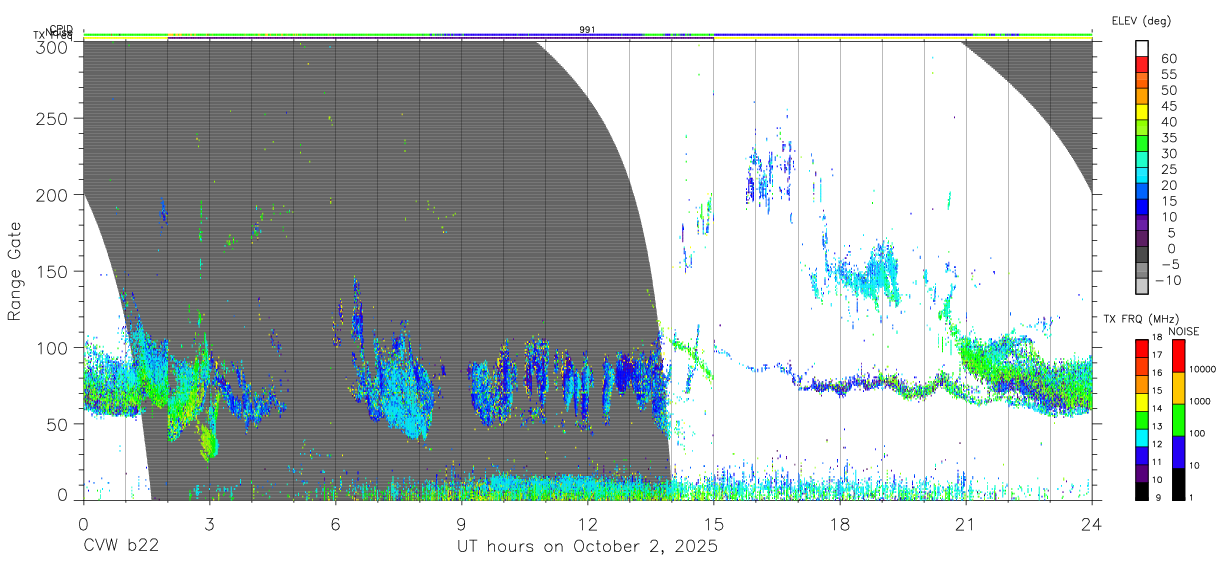The width and height of the screenshot is (1228, 567).
Task: Click the '991' CPID value above plot
Action: click(x=587, y=30)
